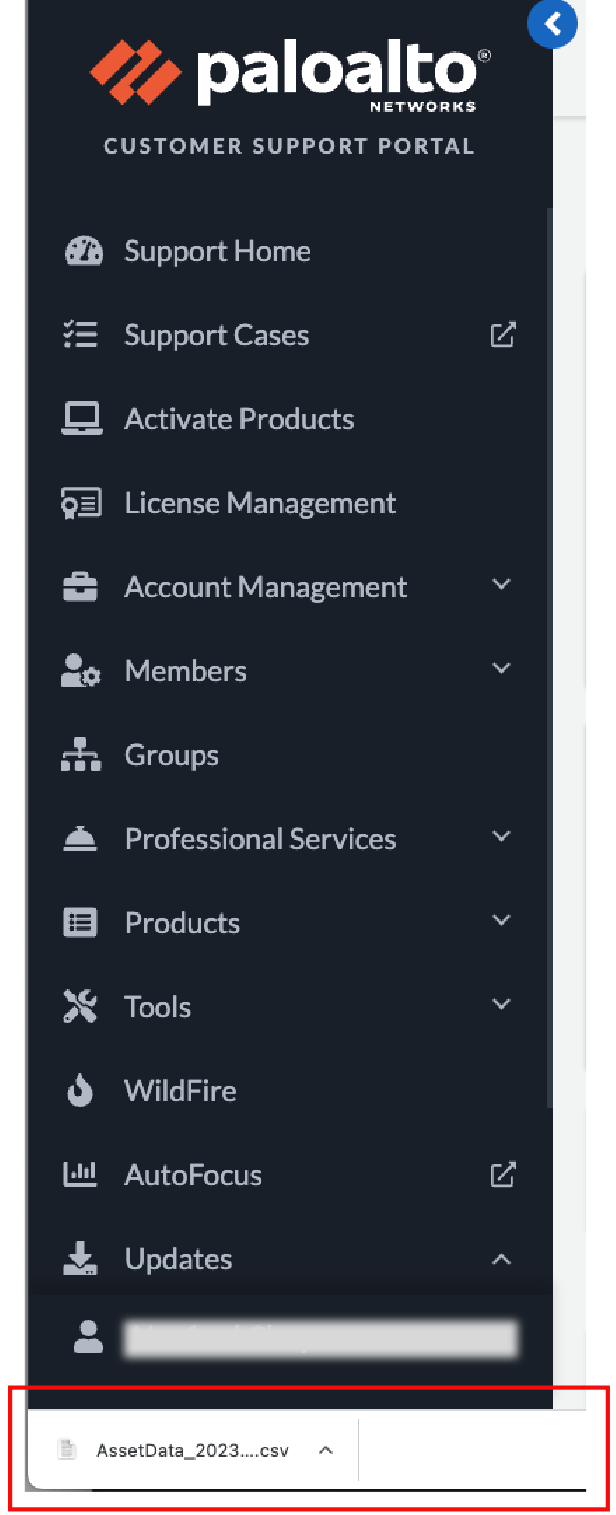Open the AssetData download options arrow
Image resolution: width=616 pixels, height=1515 pixels.
tap(325, 1451)
